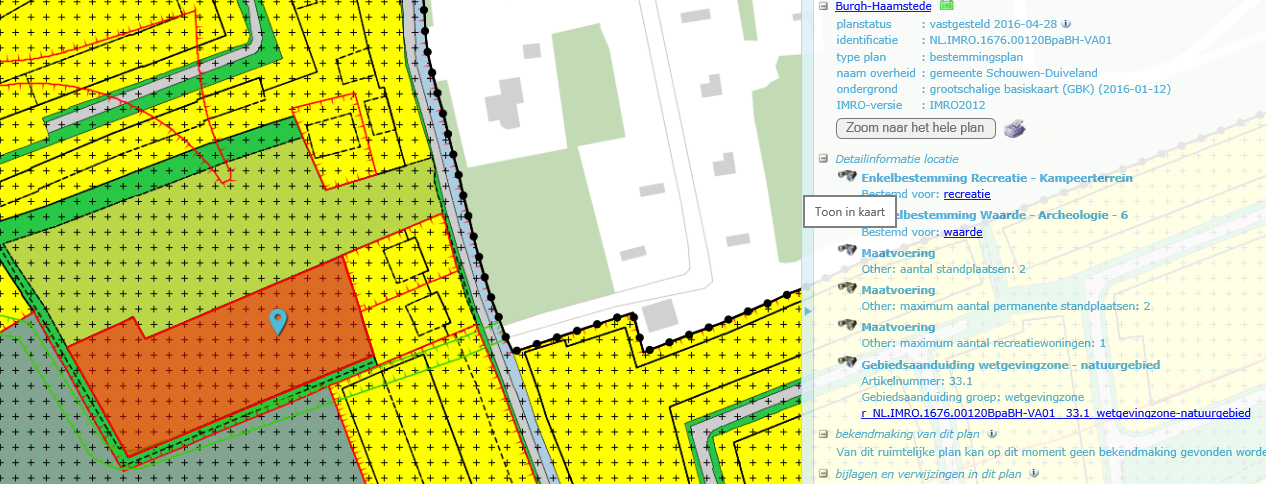1266x484 pixels.
Task: Click binoculars beside Gebiedsaanduiding wetgevingzone - natuurgebied
Action: [847, 363]
